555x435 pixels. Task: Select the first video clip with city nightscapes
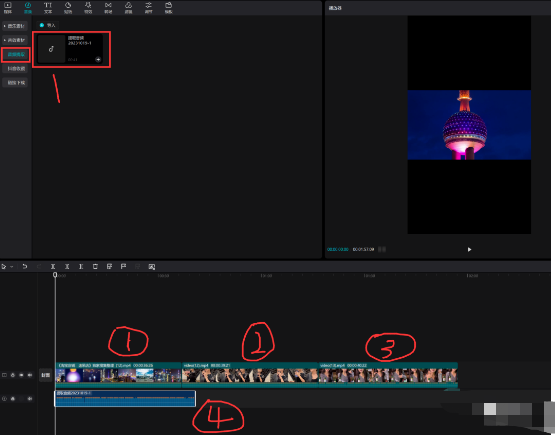coord(119,375)
